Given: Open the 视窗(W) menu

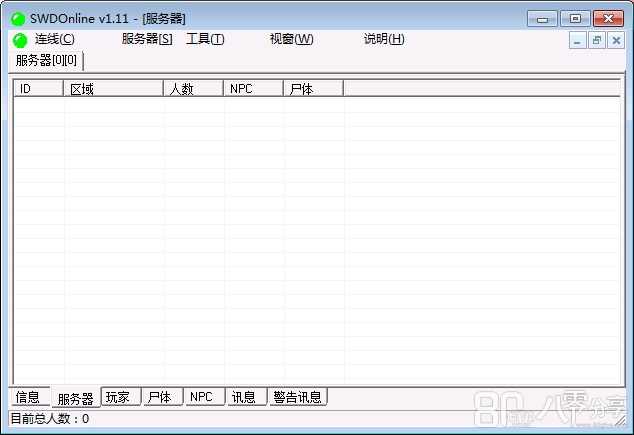Looking at the screenshot, I should coord(292,39).
